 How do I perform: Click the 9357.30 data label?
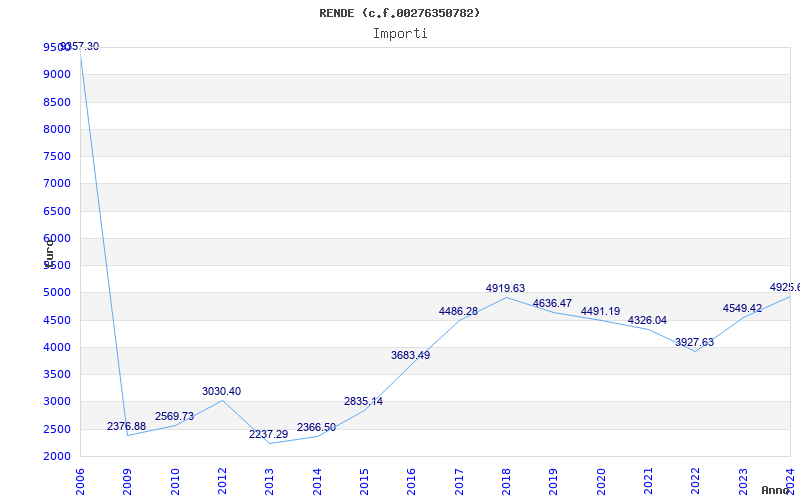pos(80,46)
